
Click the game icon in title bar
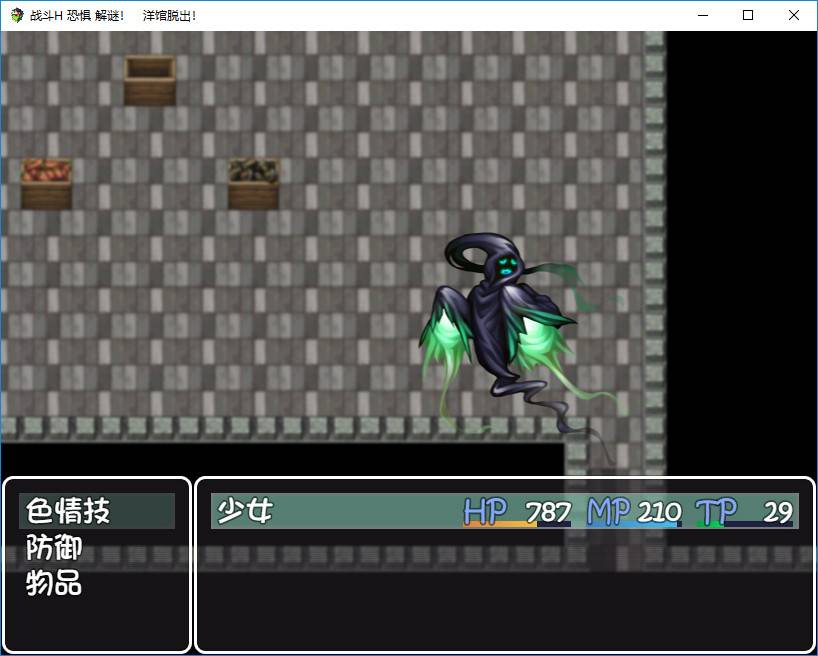(16, 15)
